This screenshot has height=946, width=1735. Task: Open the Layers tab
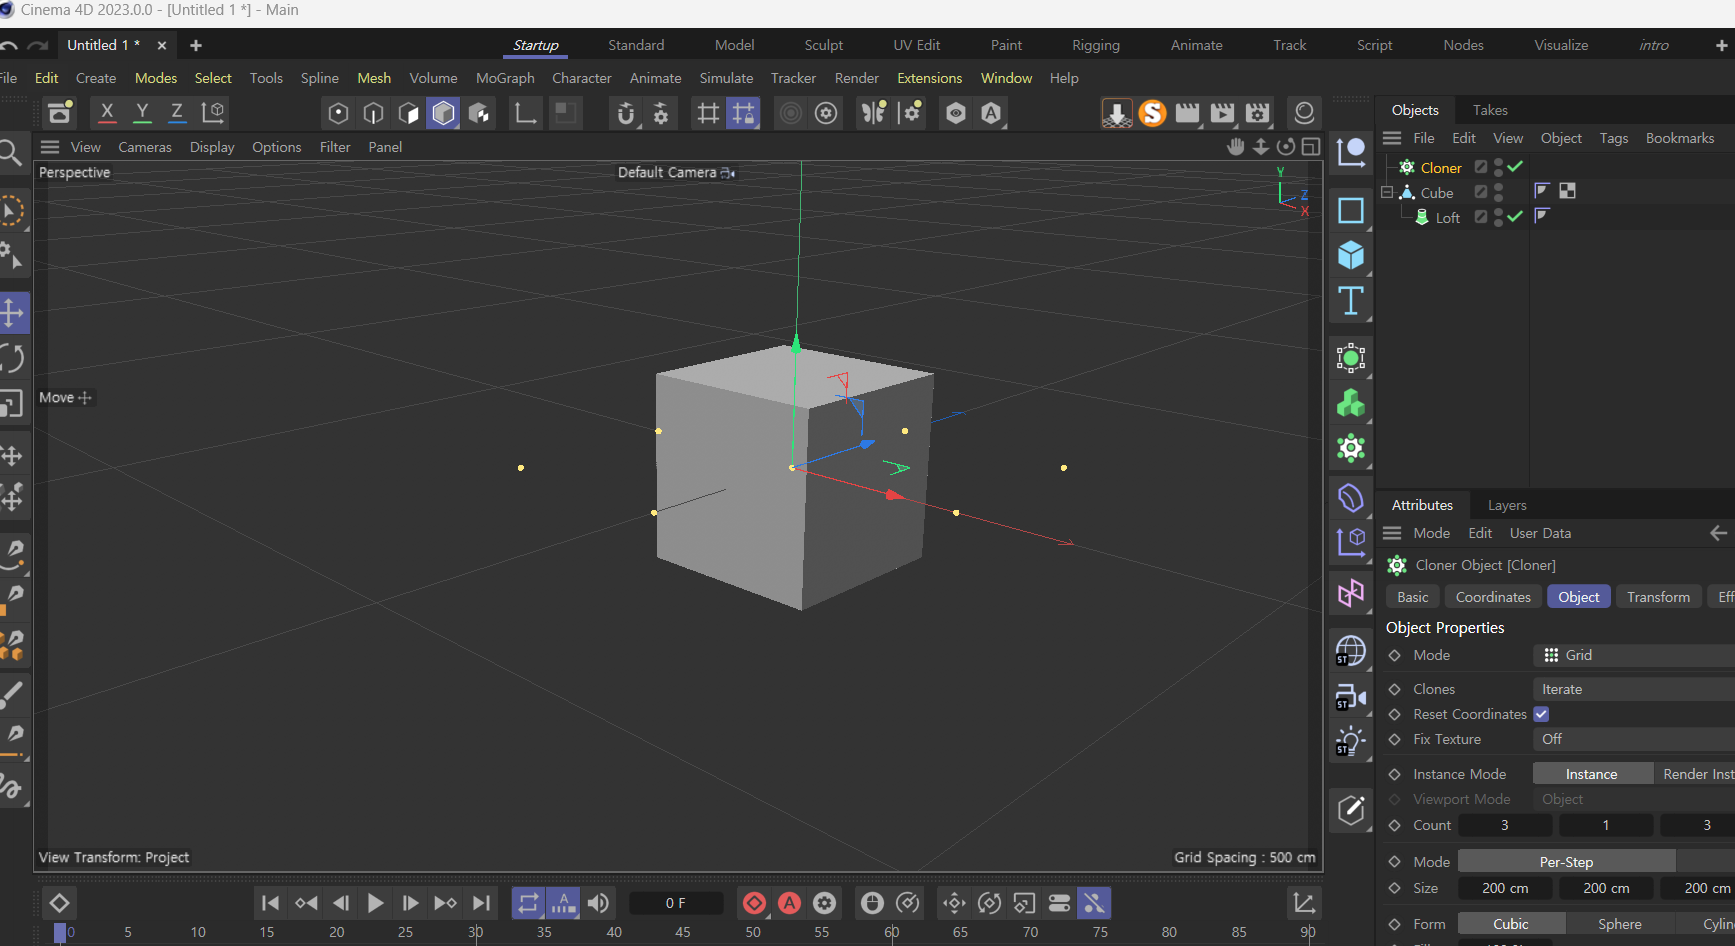(1507, 505)
